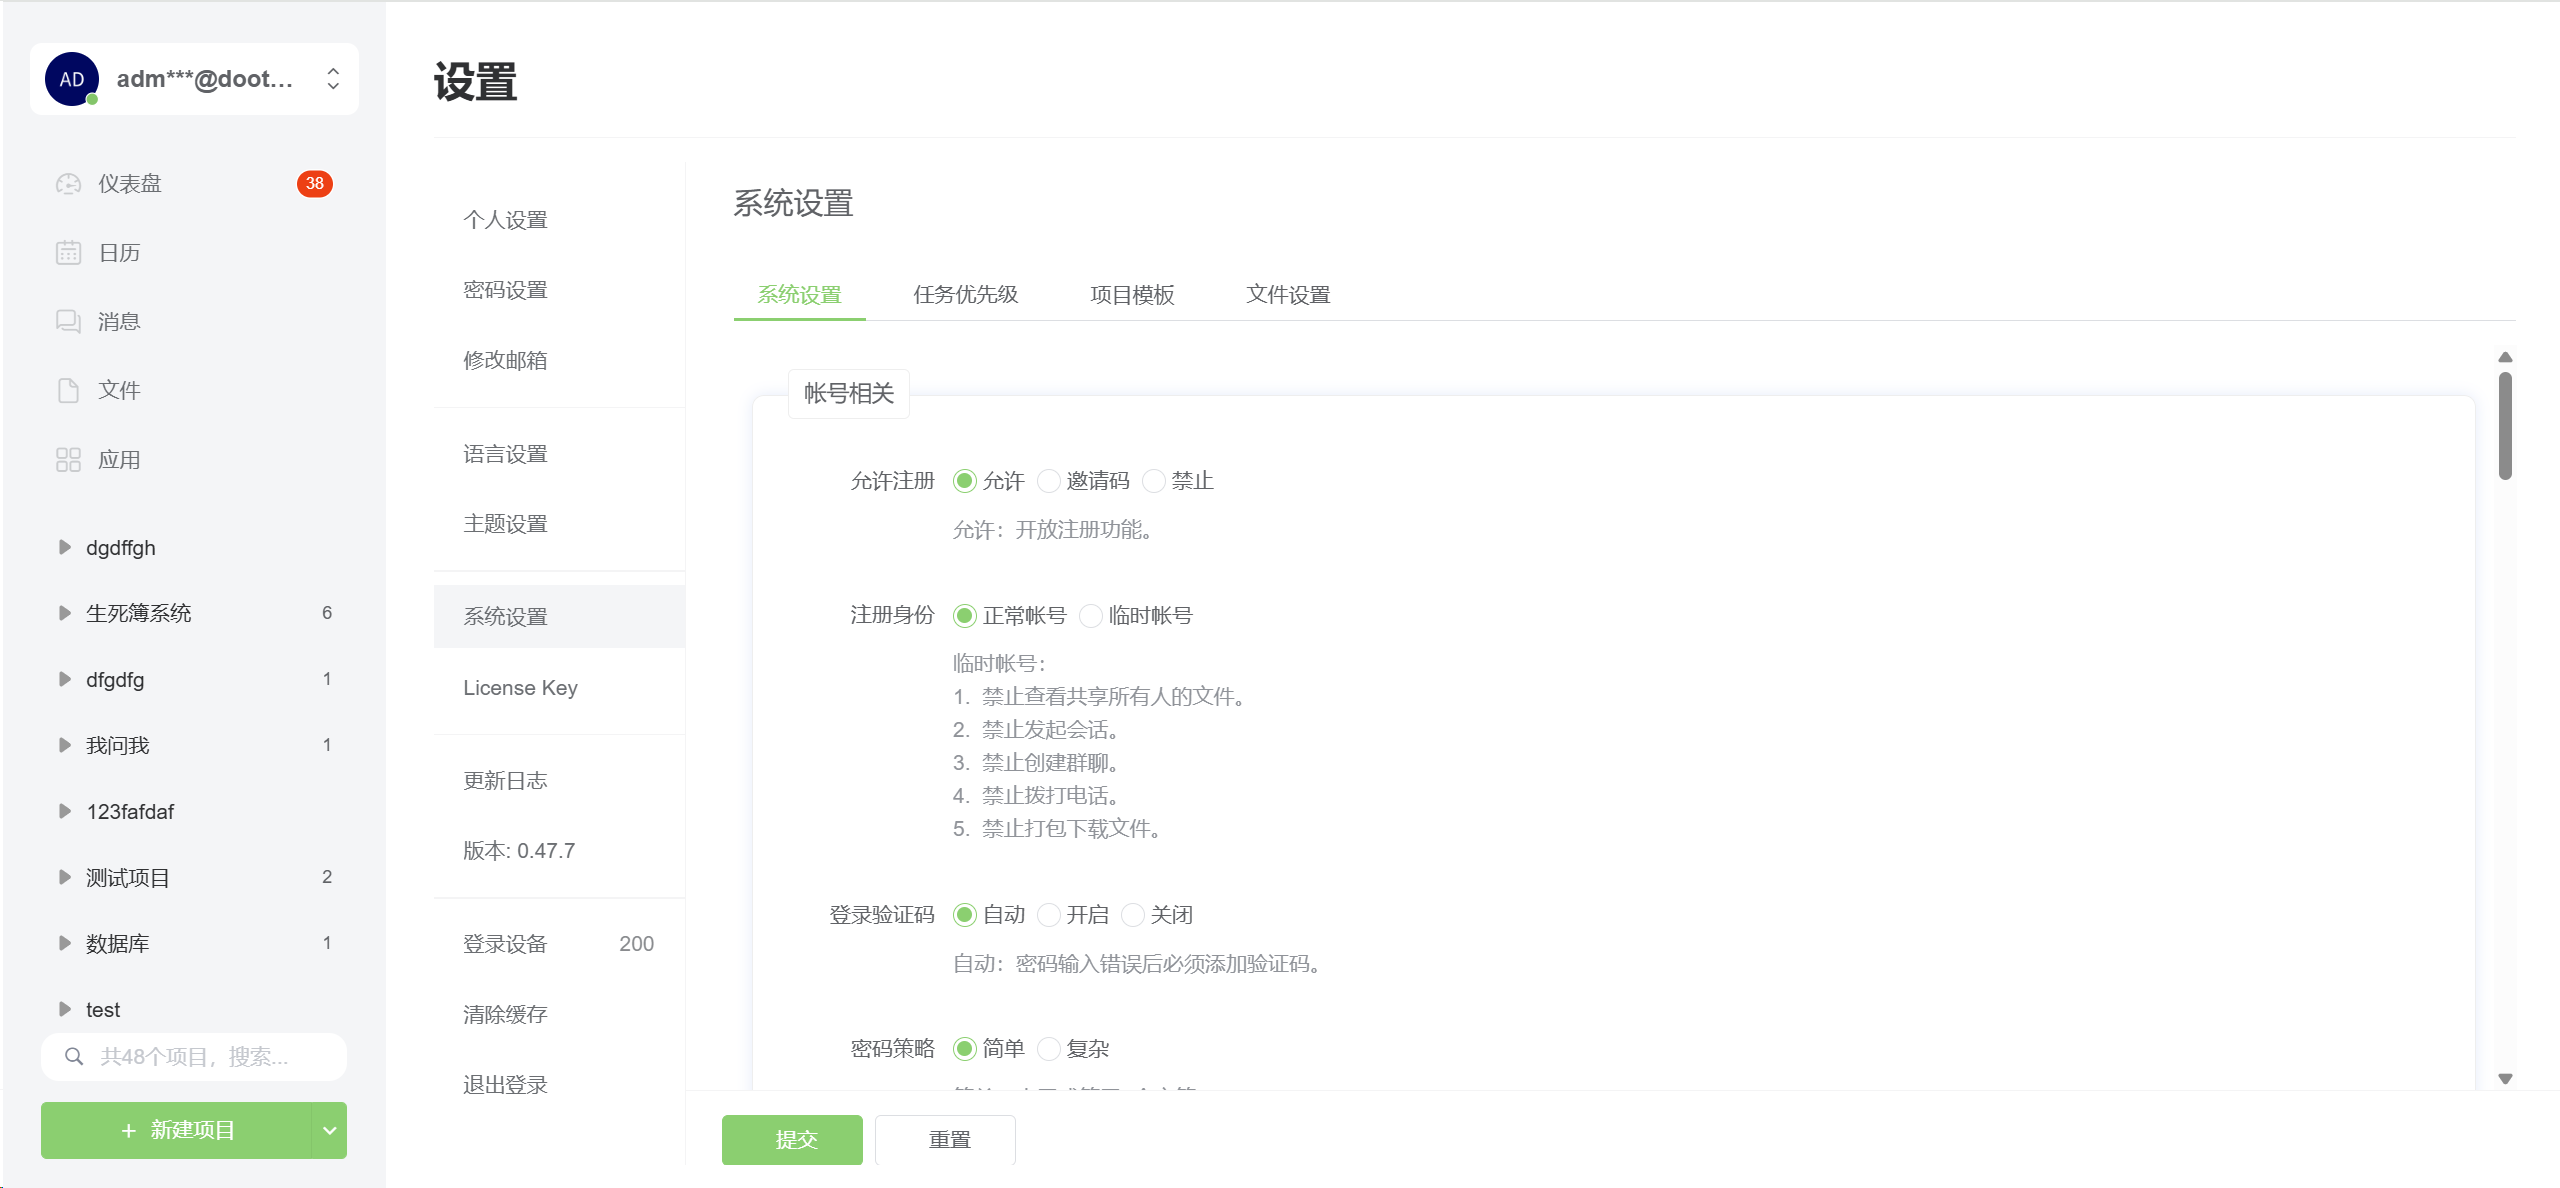Screen dimensions: 2560x1188
Task: Open the account switcher chevron
Action: 333,79
